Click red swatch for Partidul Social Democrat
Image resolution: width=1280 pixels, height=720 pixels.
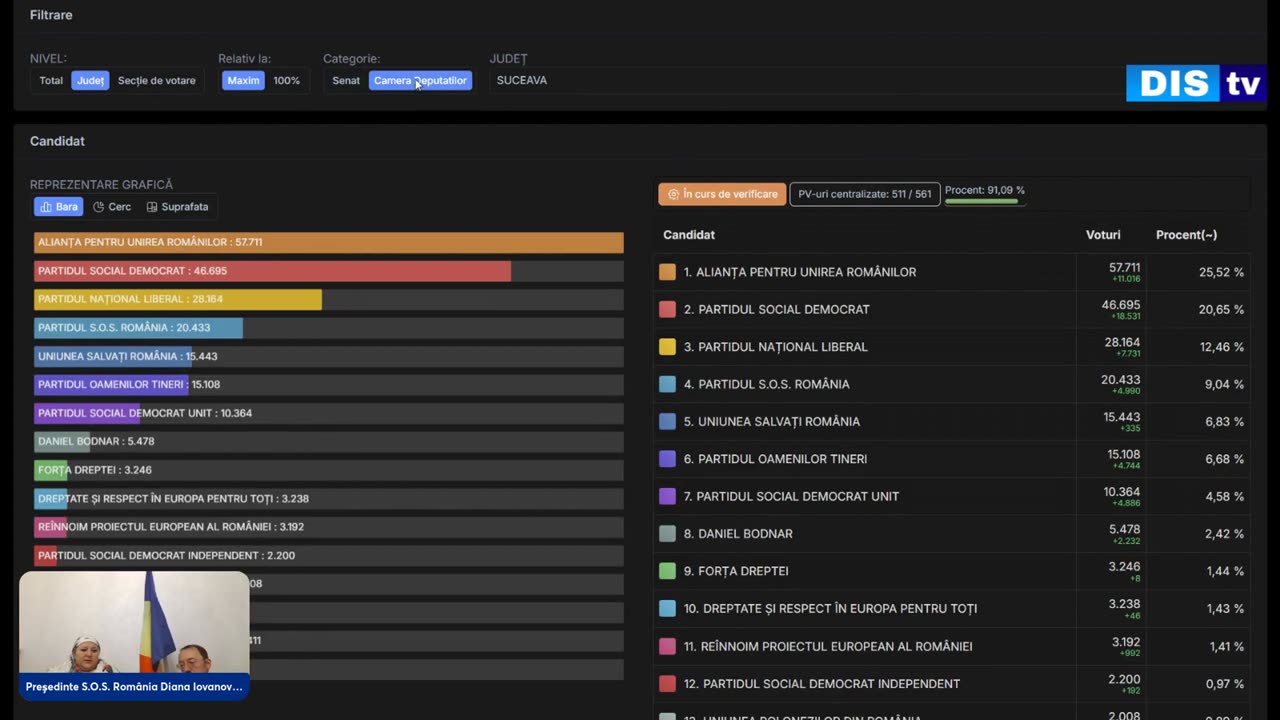[x=667, y=309]
